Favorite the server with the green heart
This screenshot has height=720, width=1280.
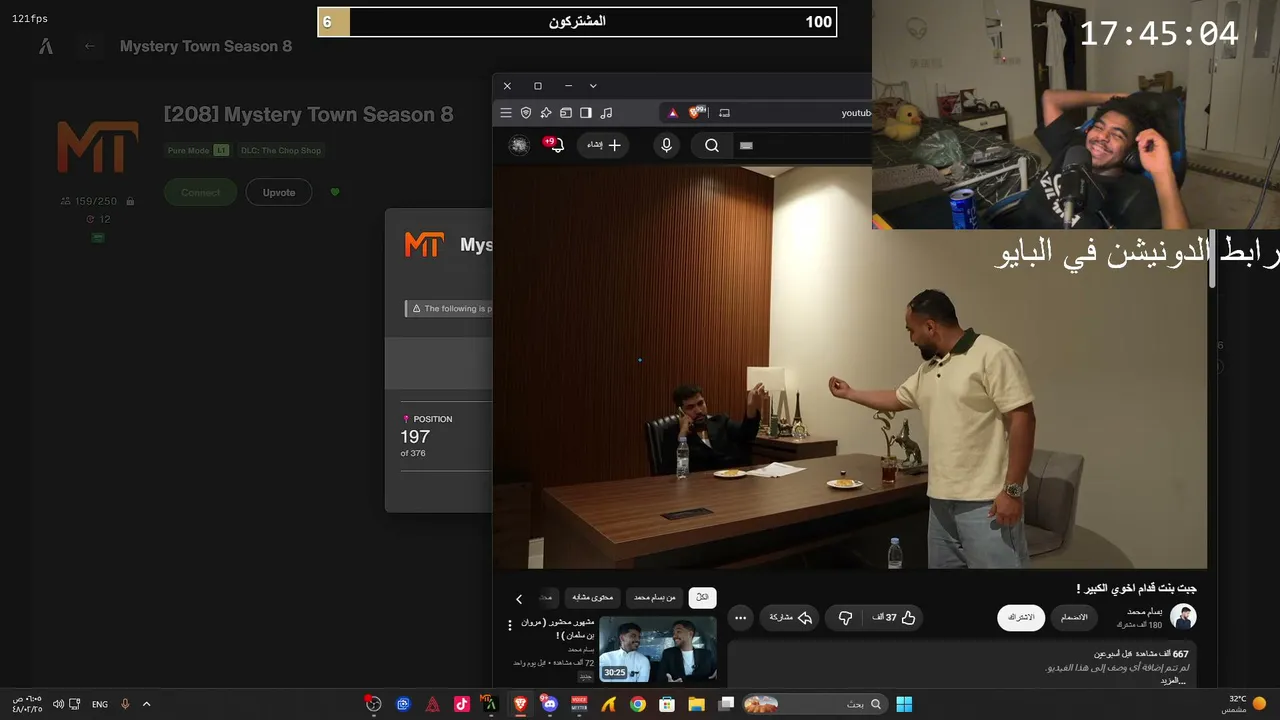[334, 192]
